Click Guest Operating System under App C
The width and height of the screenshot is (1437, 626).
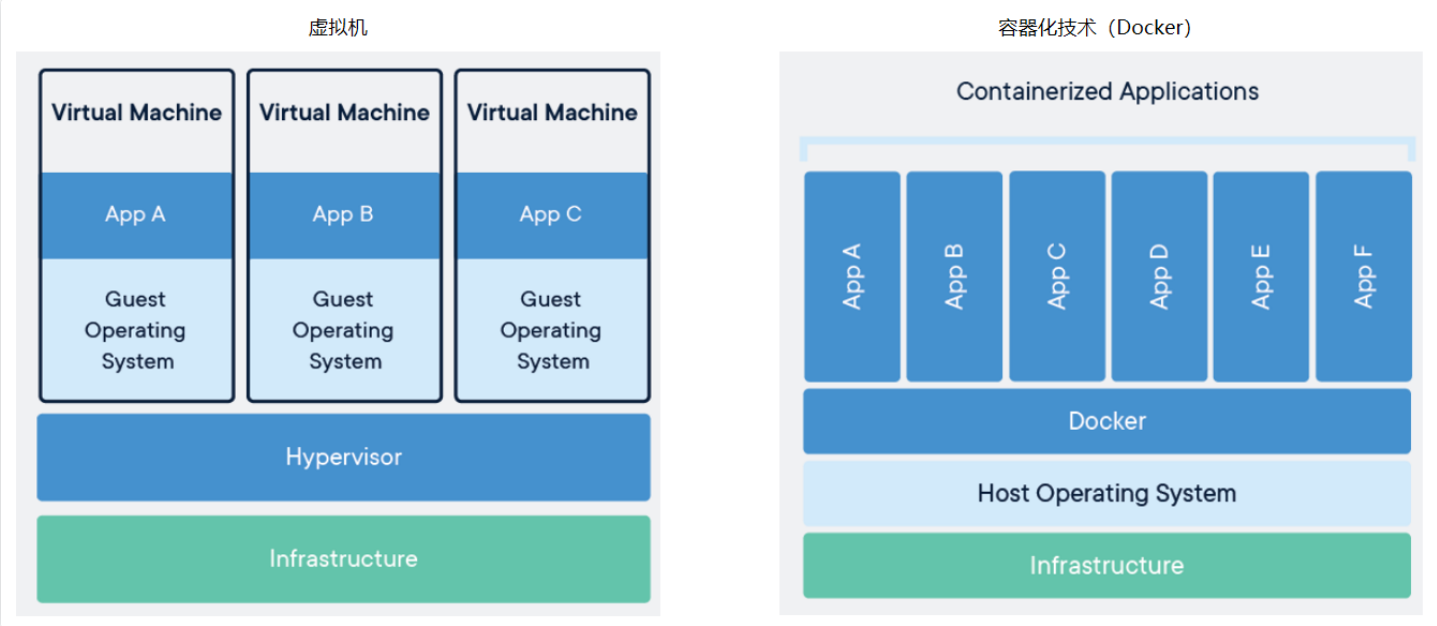point(552,329)
